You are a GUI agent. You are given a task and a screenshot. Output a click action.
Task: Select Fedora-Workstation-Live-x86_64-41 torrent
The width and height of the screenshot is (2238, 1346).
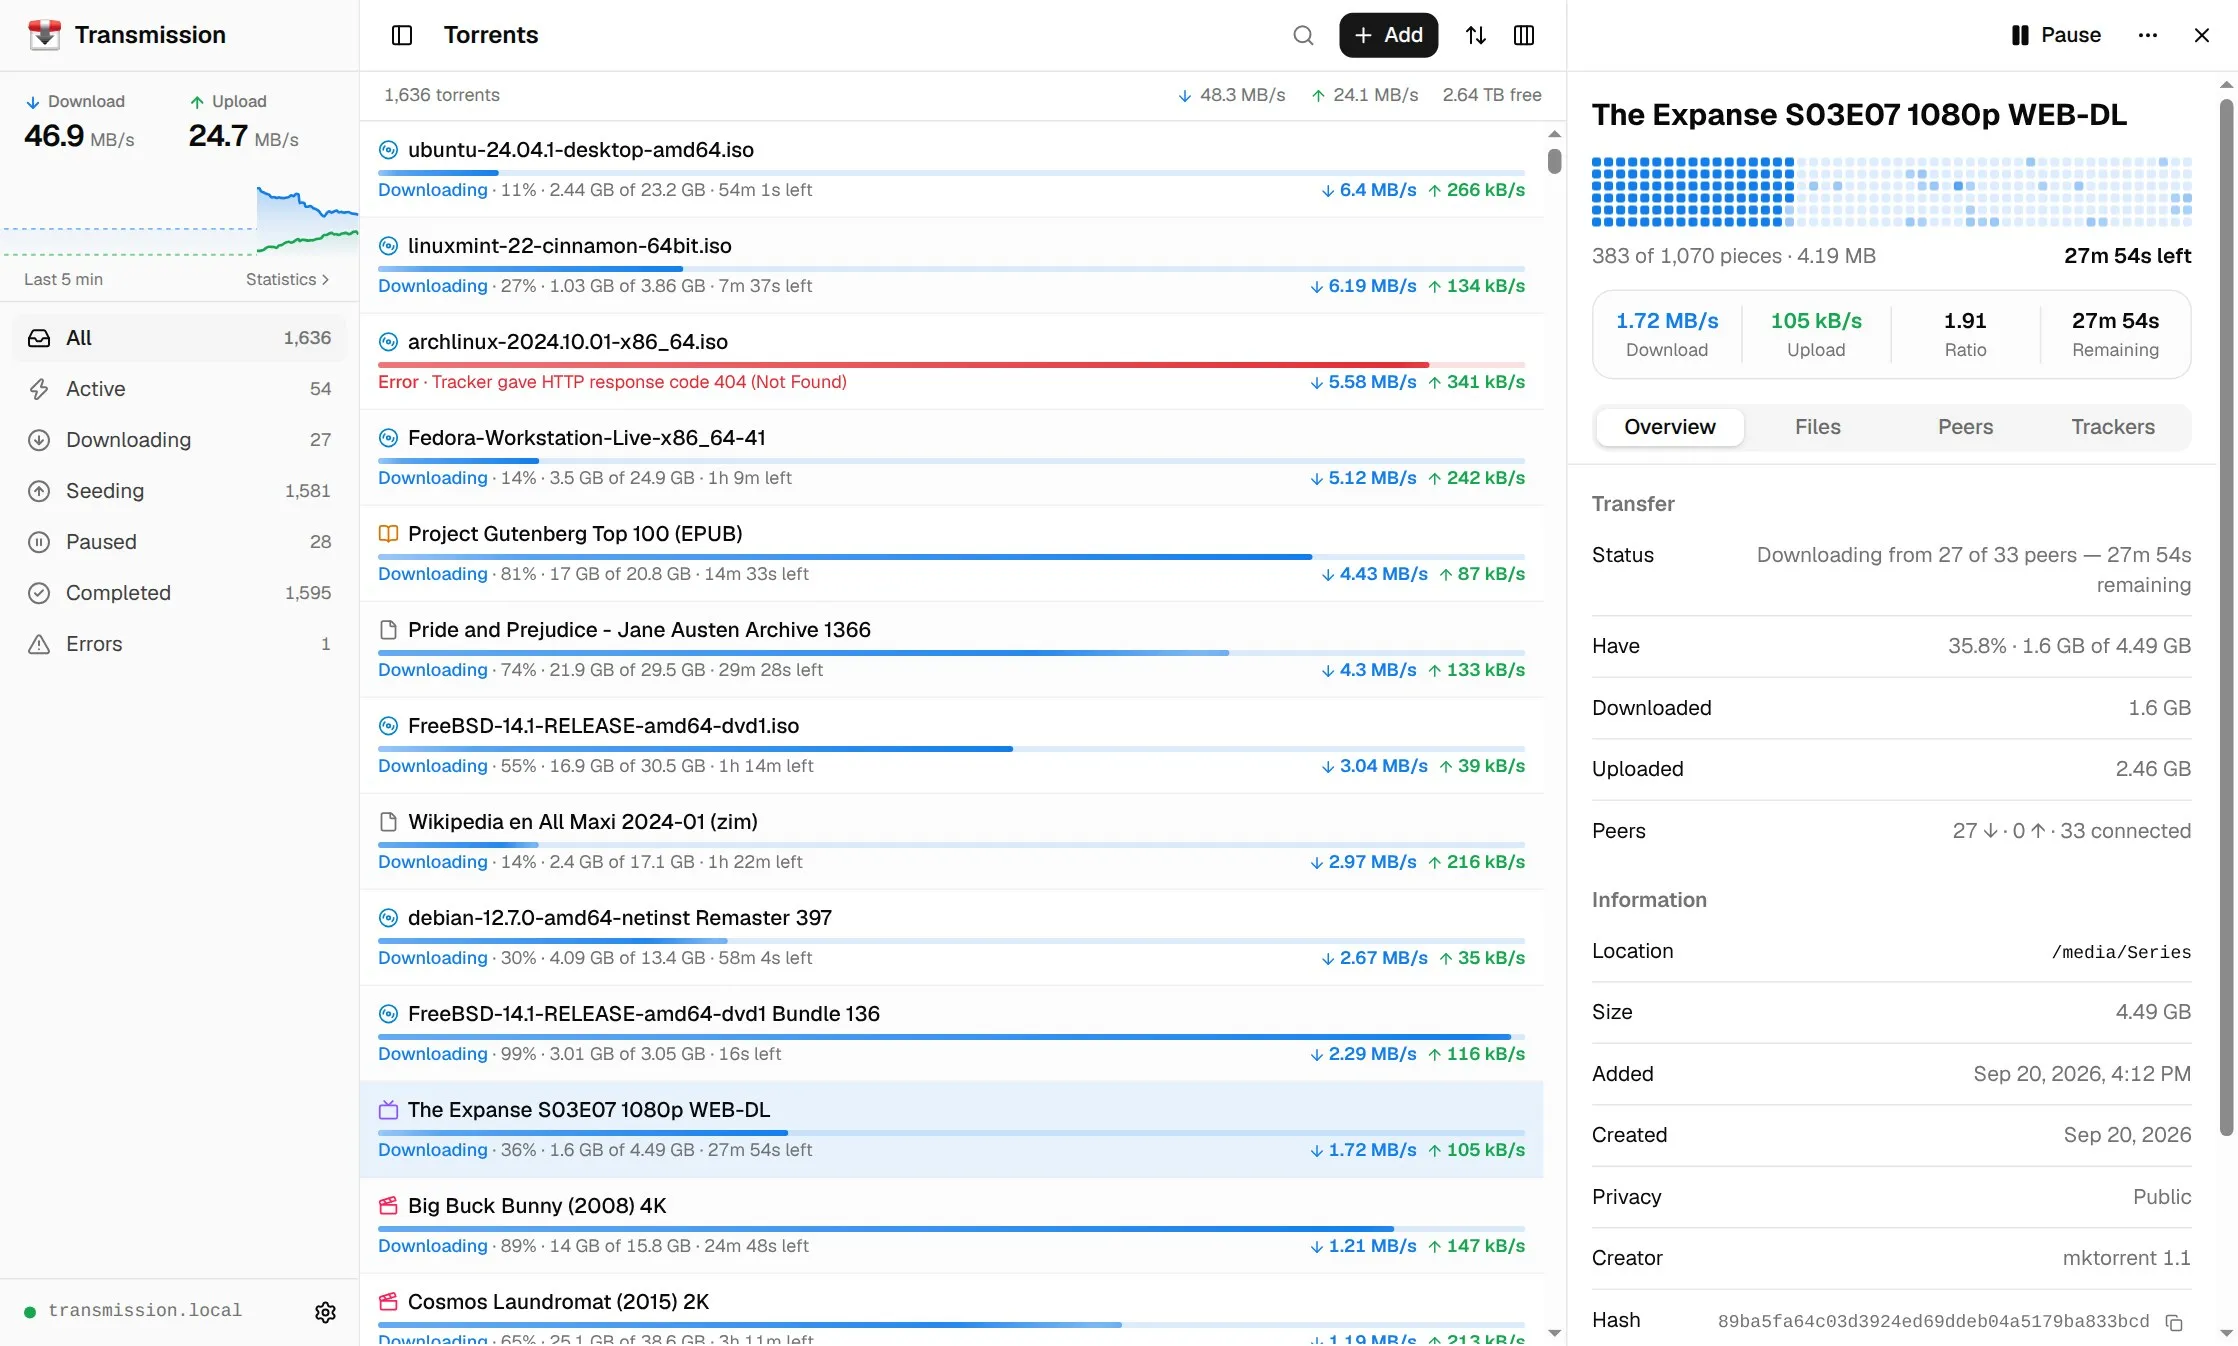pos(951,458)
